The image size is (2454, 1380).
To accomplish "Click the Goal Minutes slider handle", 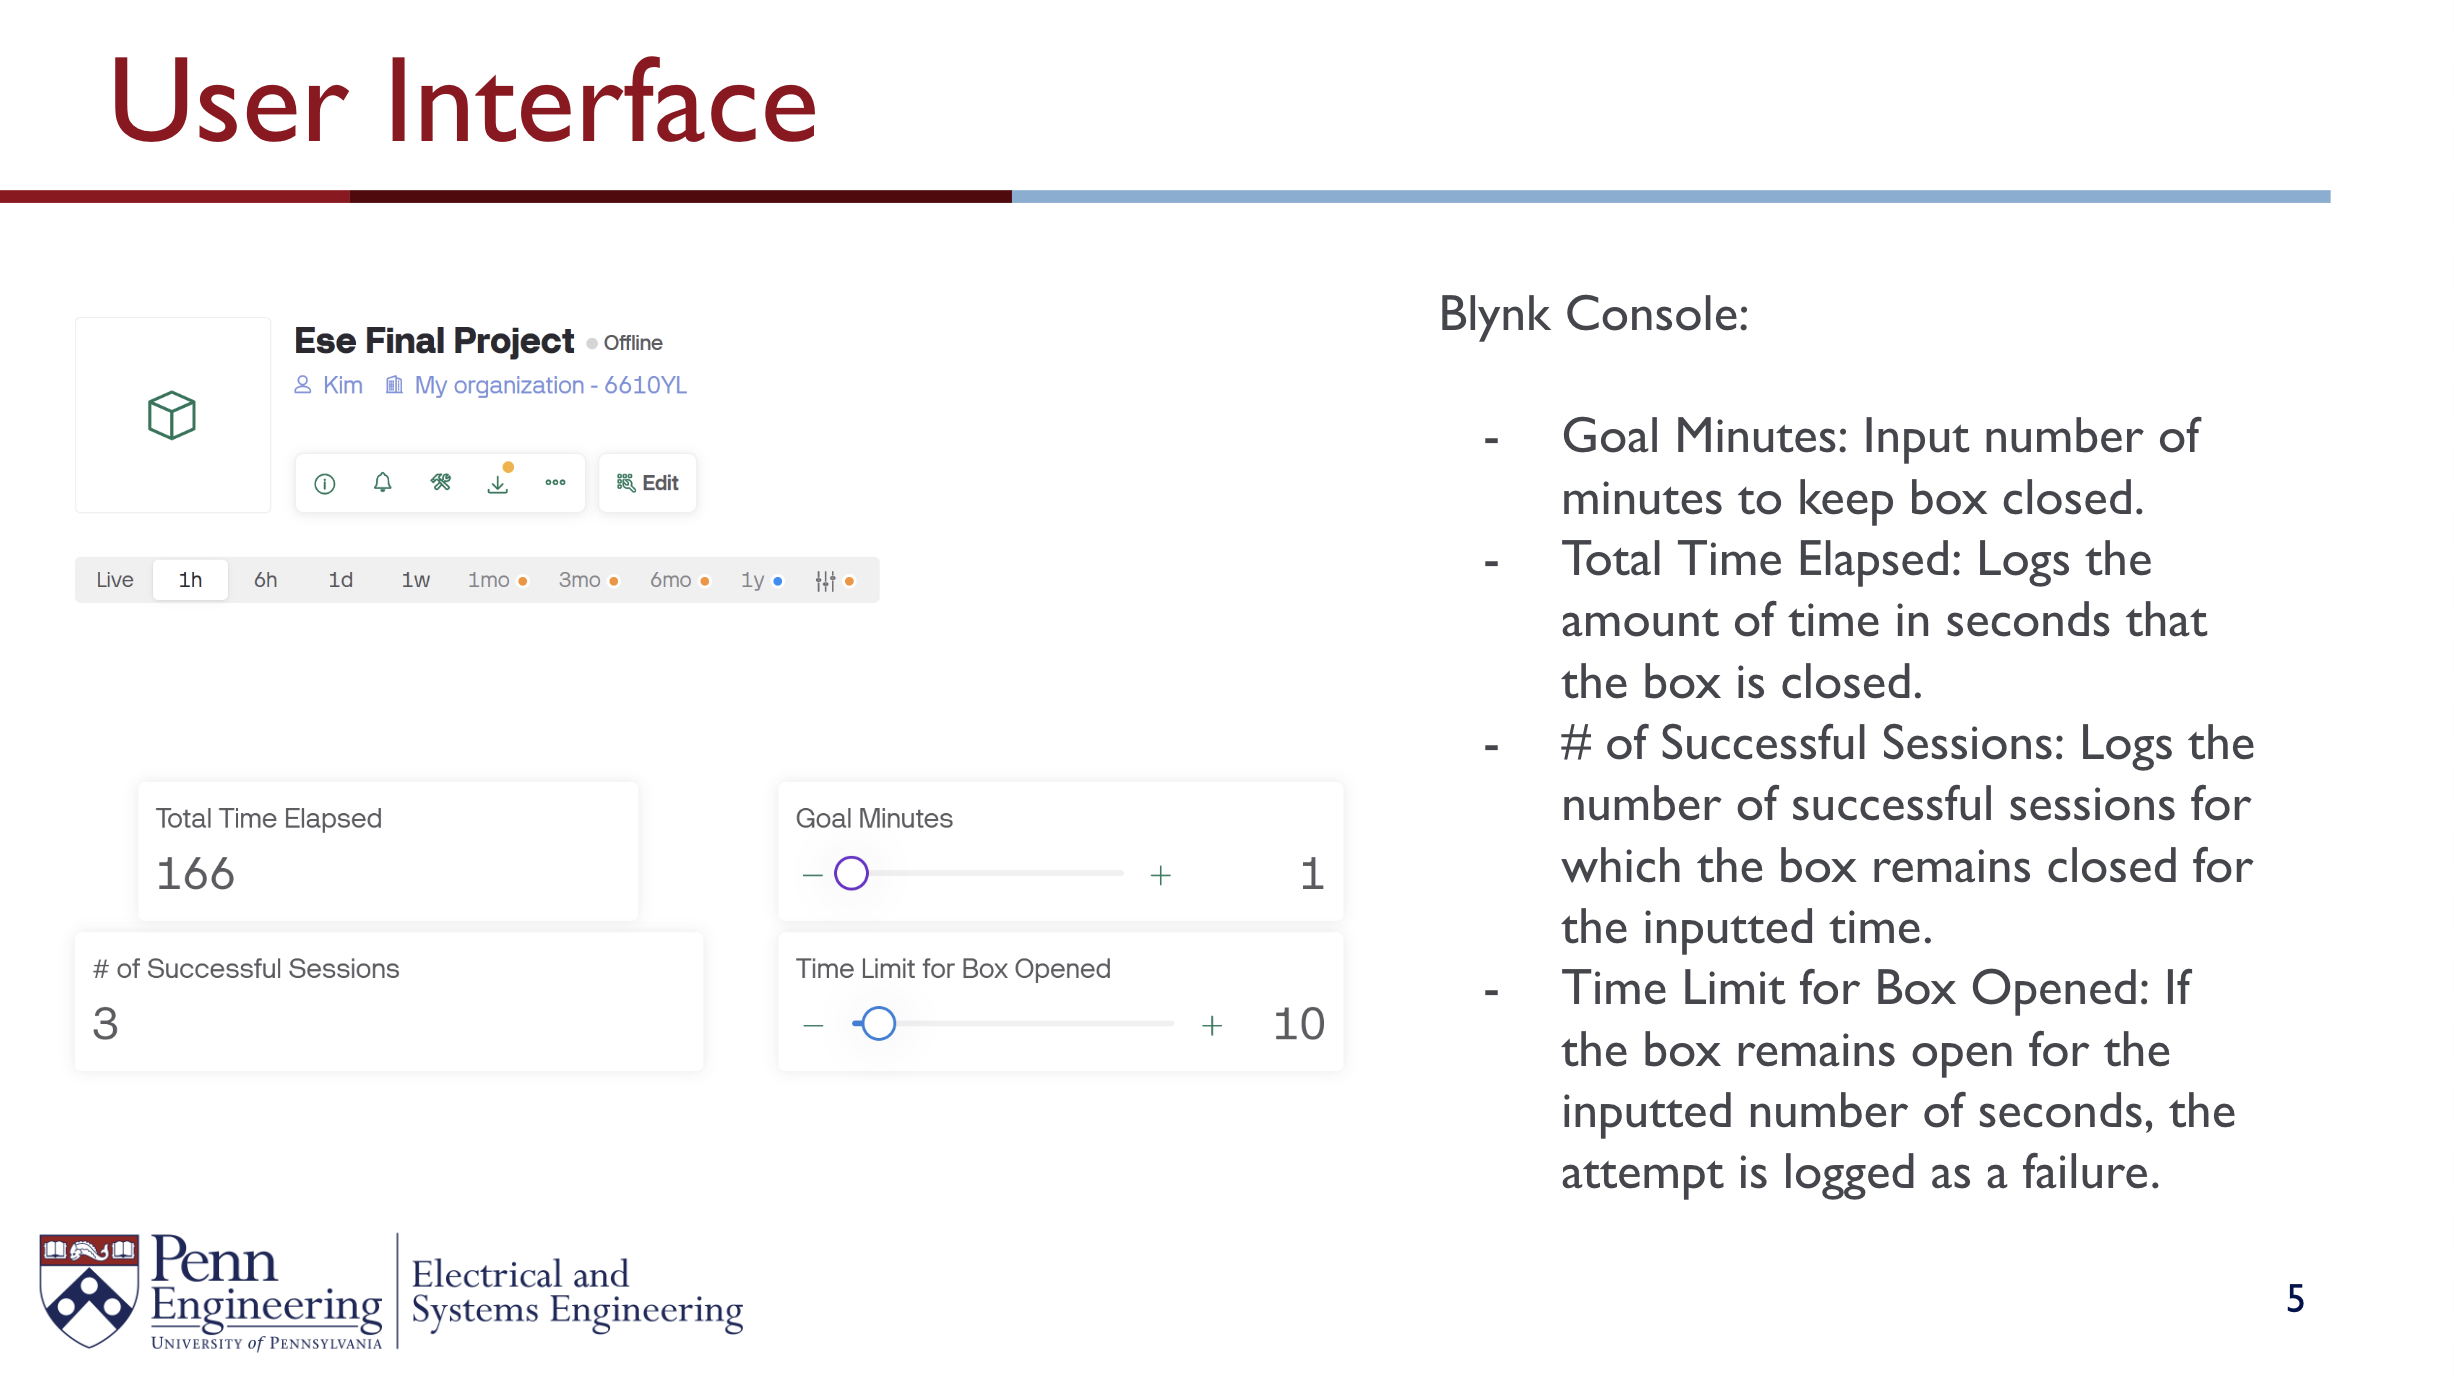I will (851, 874).
